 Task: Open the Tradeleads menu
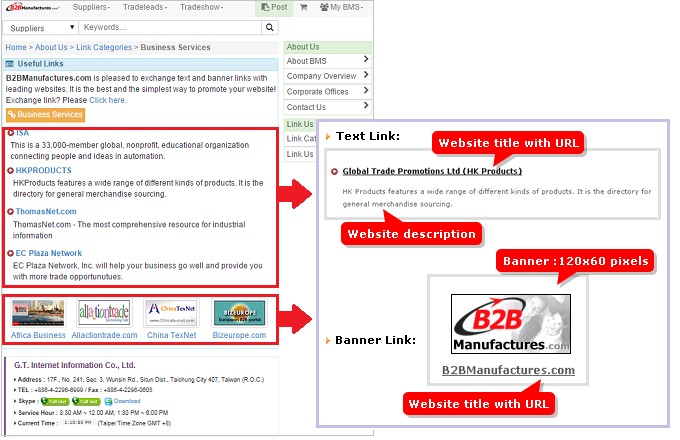(144, 7)
